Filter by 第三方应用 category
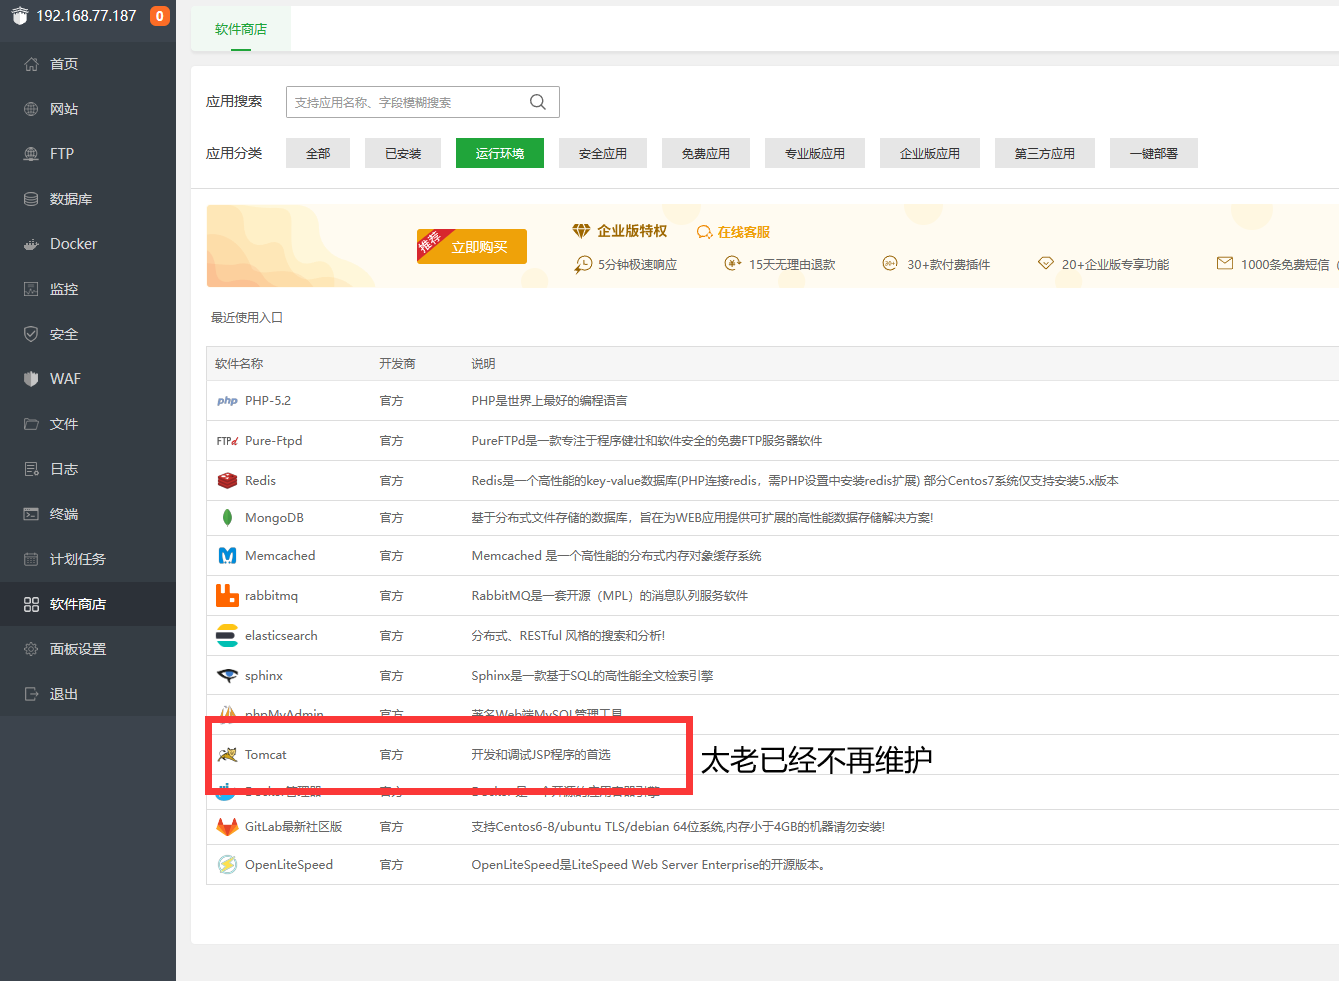The image size is (1339, 981). point(1045,153)
